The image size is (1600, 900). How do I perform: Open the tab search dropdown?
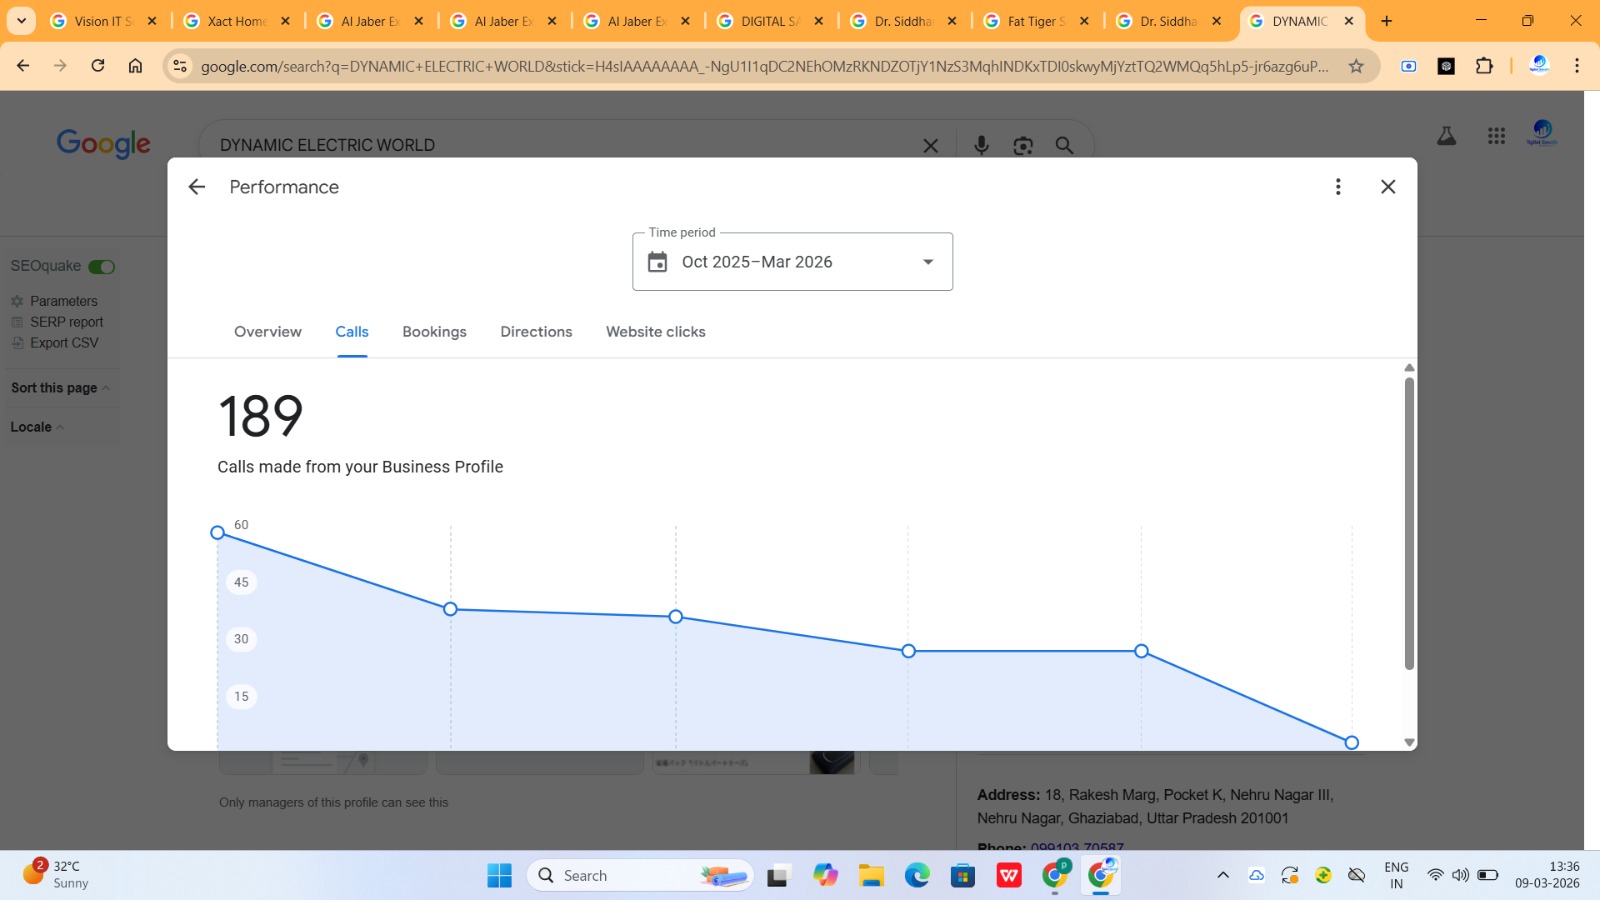point(21,21)
